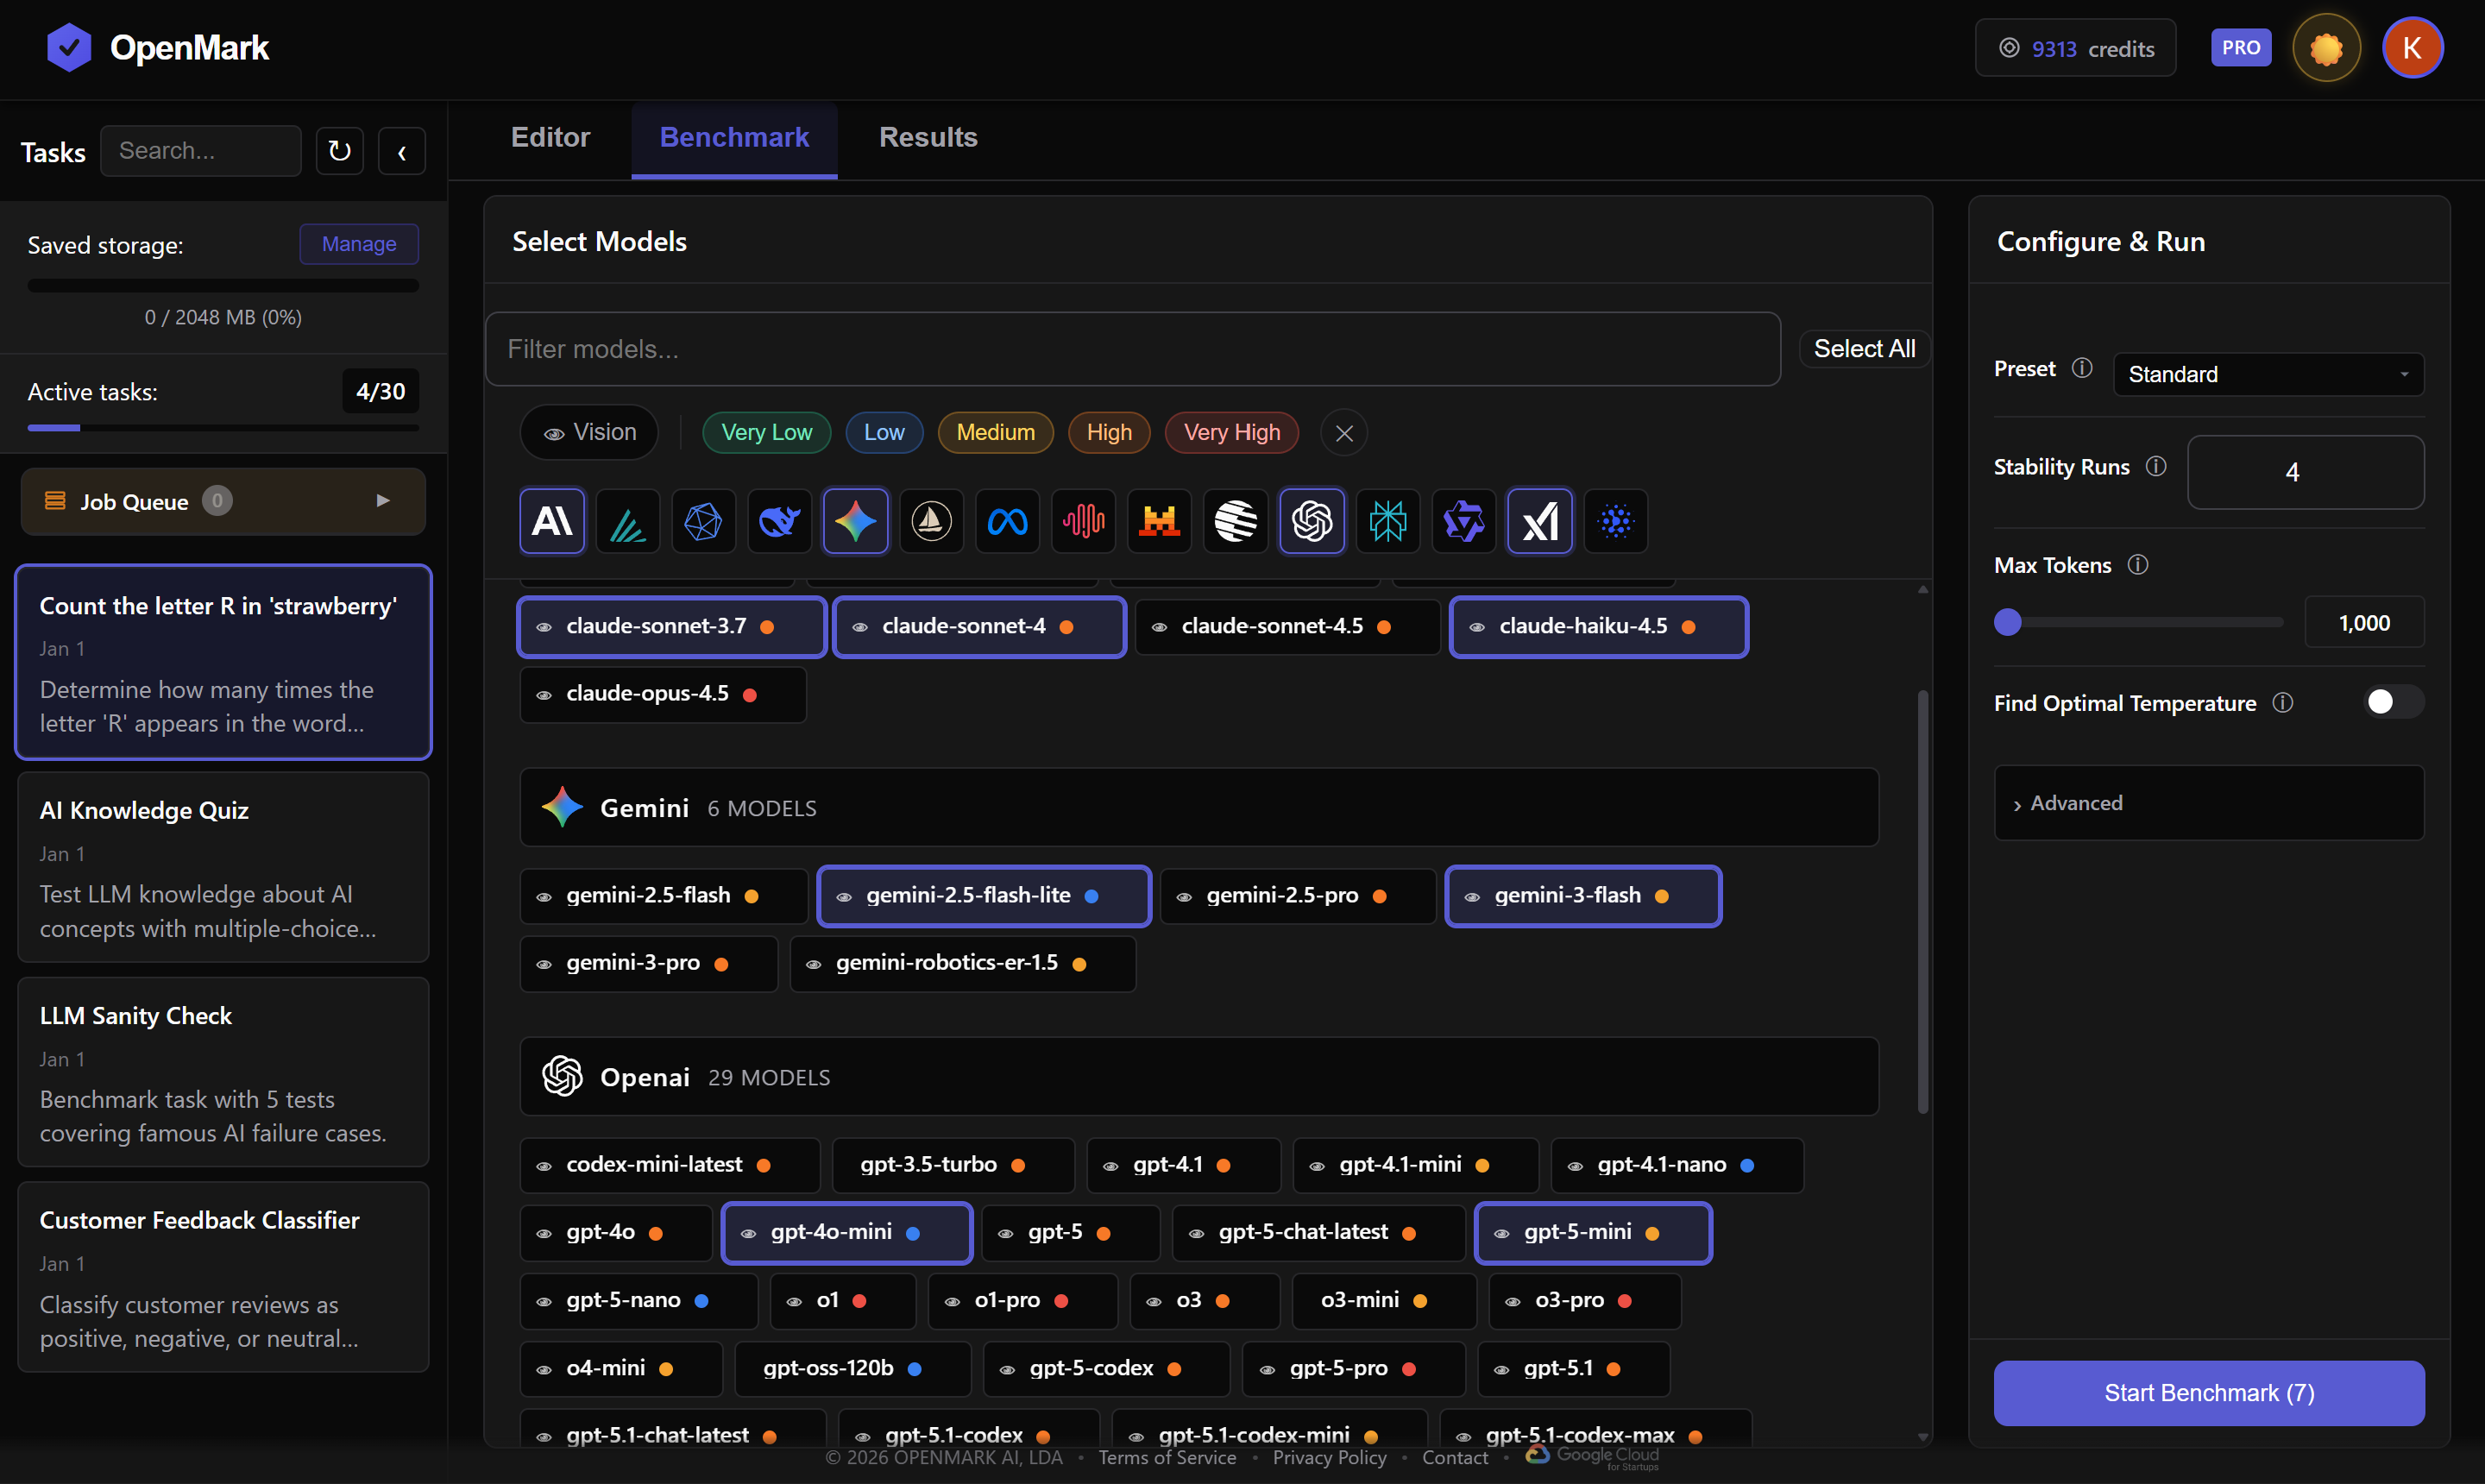Click the Meta provider filter icon
The height and width of the screenshot is (1484, 2485).
[1007, 521]
